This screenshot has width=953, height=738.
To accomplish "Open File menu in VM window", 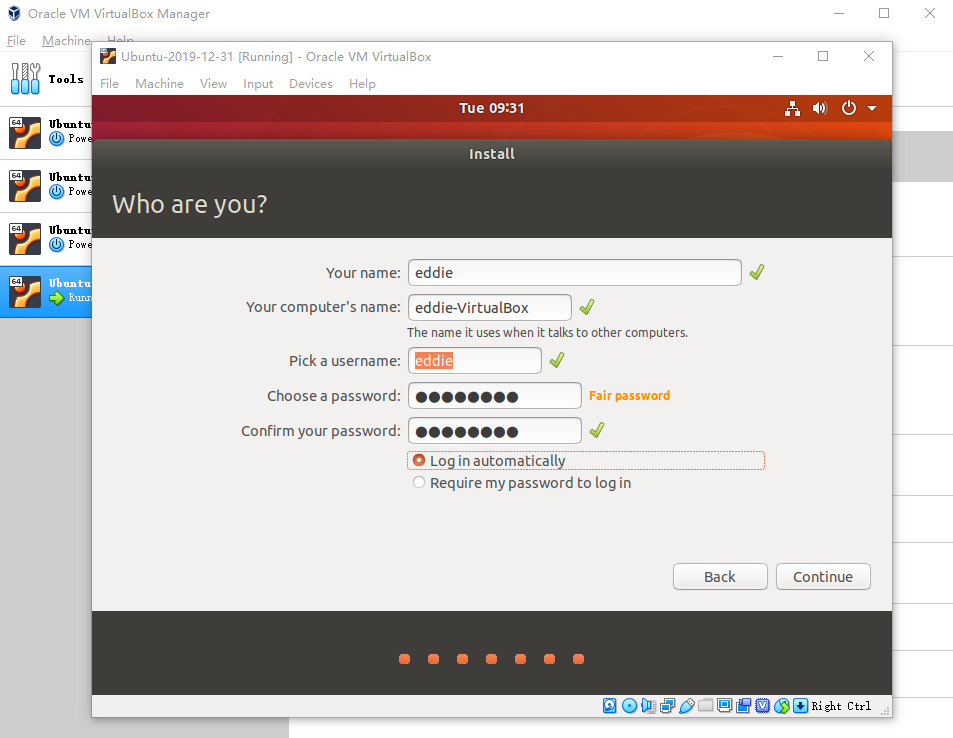I will [x=109, y=83].
